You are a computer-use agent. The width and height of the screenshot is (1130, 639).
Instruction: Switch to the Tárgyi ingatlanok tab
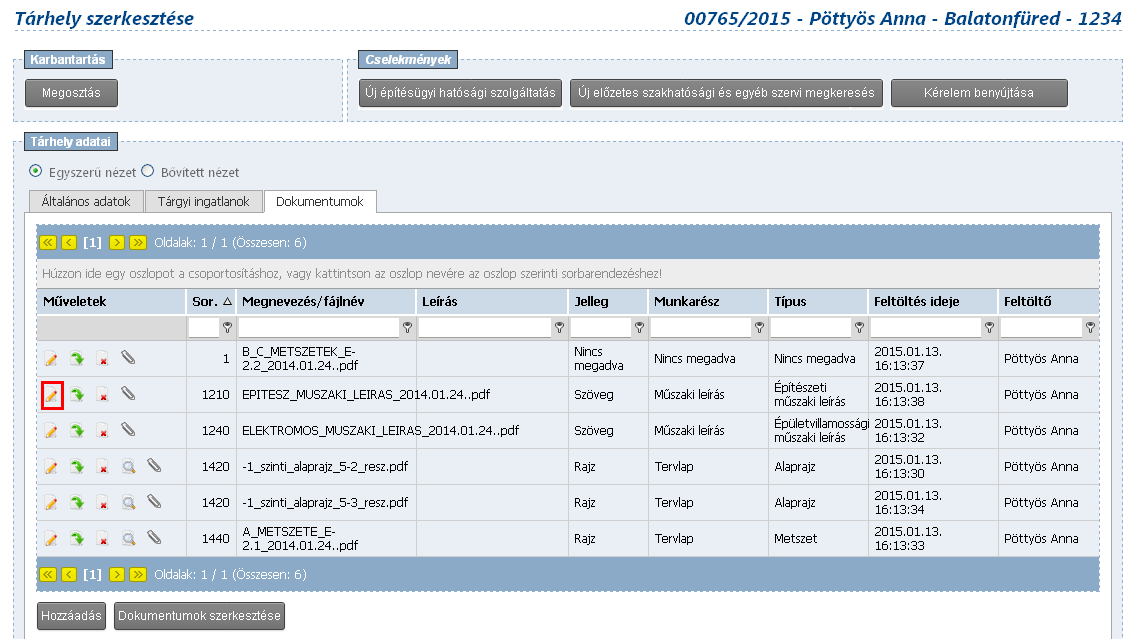tap(203, 202)
